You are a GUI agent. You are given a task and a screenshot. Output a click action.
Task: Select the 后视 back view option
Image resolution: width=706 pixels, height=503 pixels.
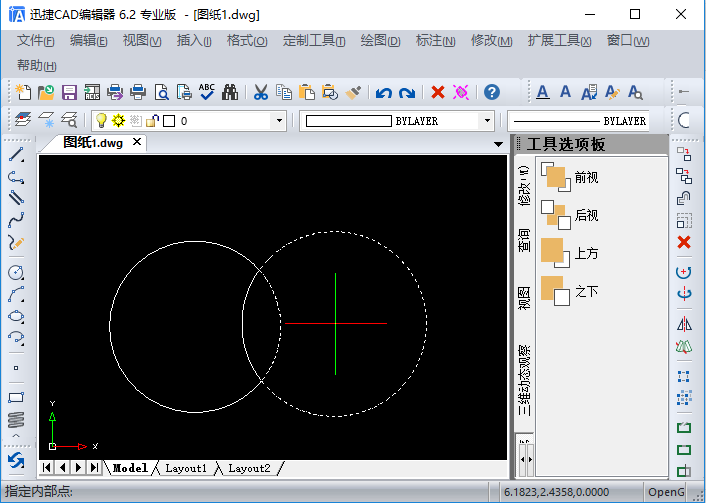570,215
